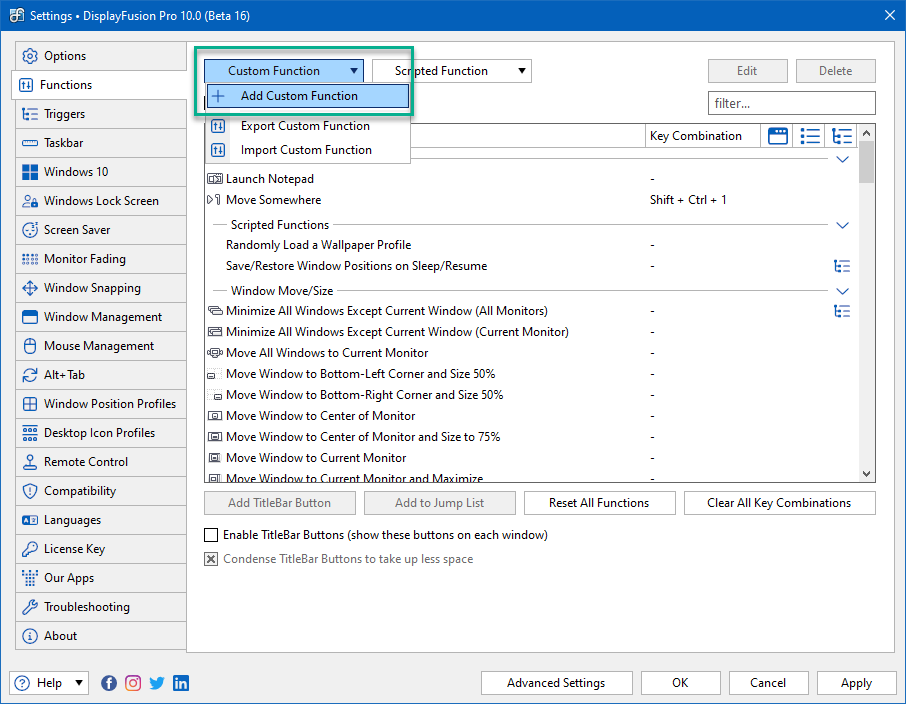Switch to the Compatibility tab
906x704 pixels.
[x=101, y=491]
